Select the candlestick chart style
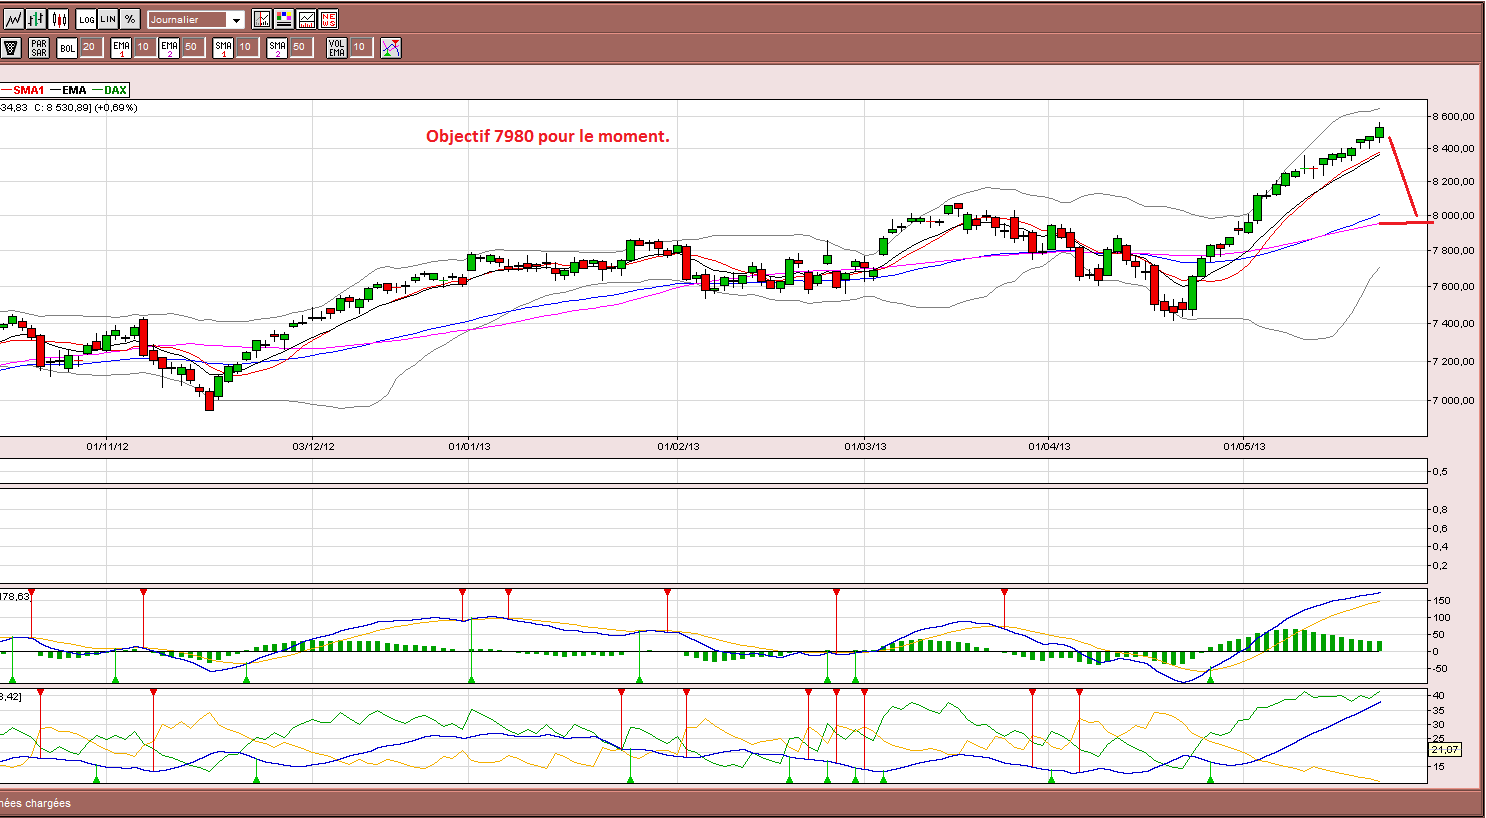Image resolution: width=1486 pixels, height=818 pixels. [59, 19]
